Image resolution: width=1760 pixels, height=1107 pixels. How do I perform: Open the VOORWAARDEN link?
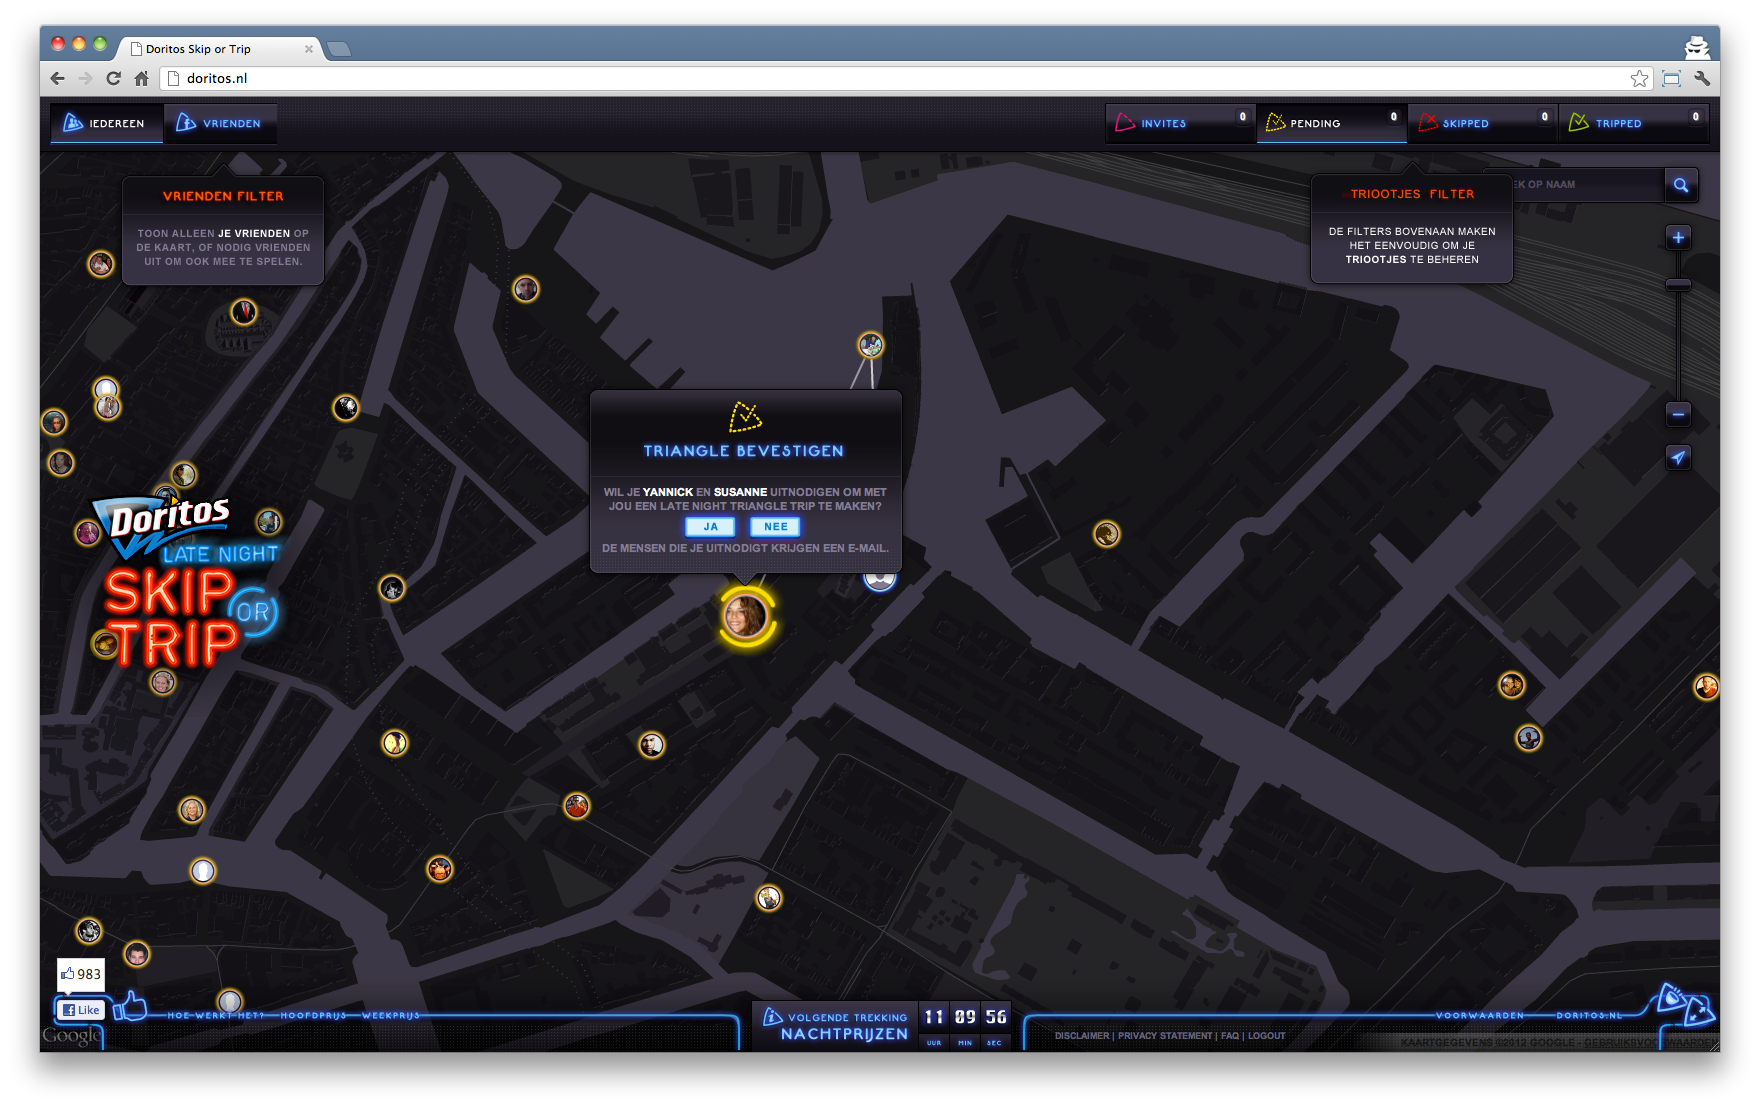tap(1480, 1015)
